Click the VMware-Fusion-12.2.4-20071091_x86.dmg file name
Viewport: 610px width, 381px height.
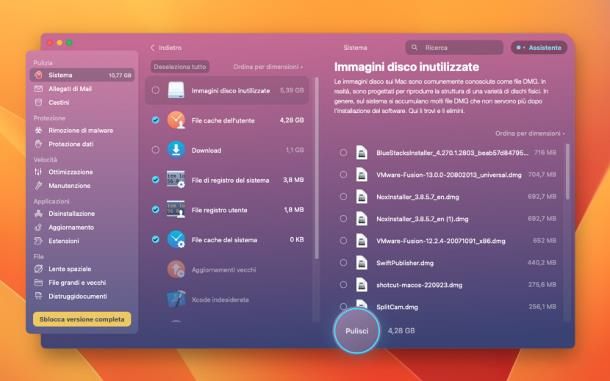tap(441, 241)
